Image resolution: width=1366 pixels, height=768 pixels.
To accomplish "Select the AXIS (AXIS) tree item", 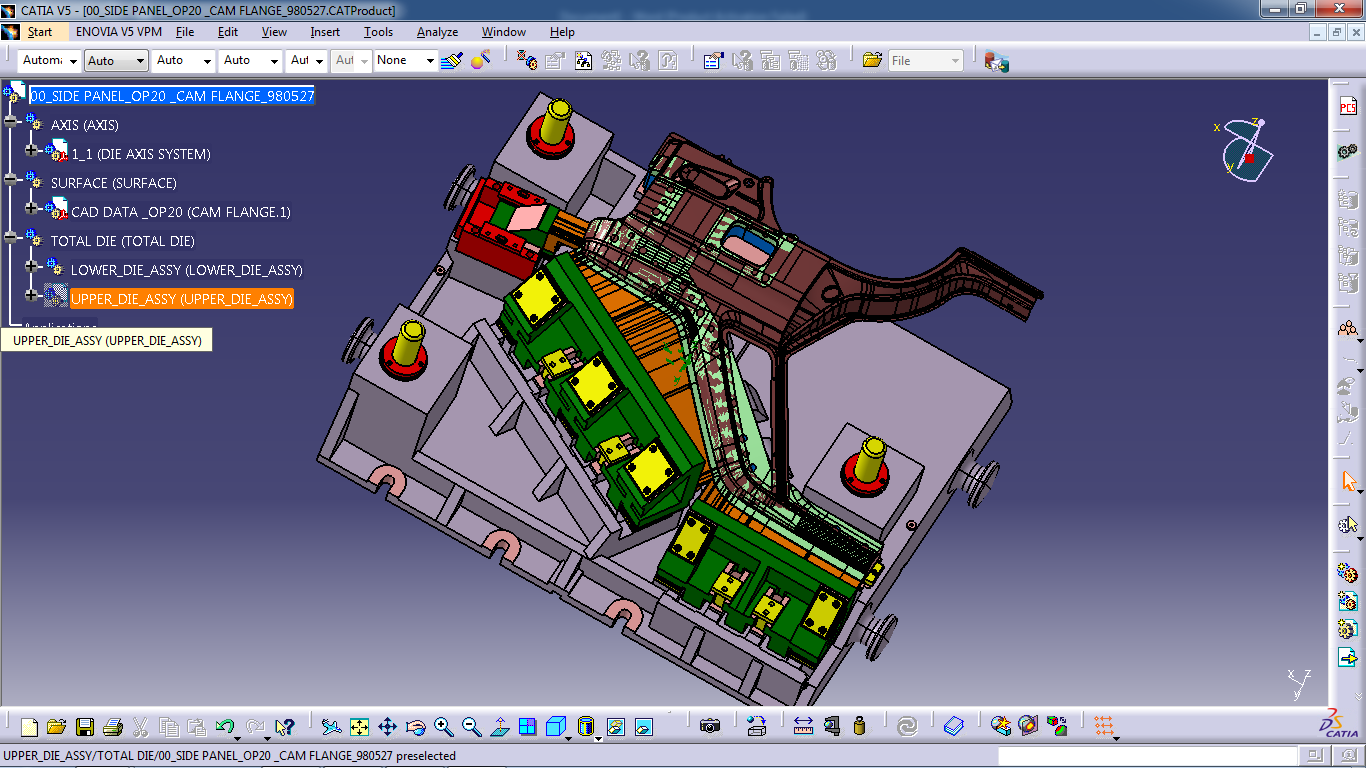I will (x=84, y=125).
